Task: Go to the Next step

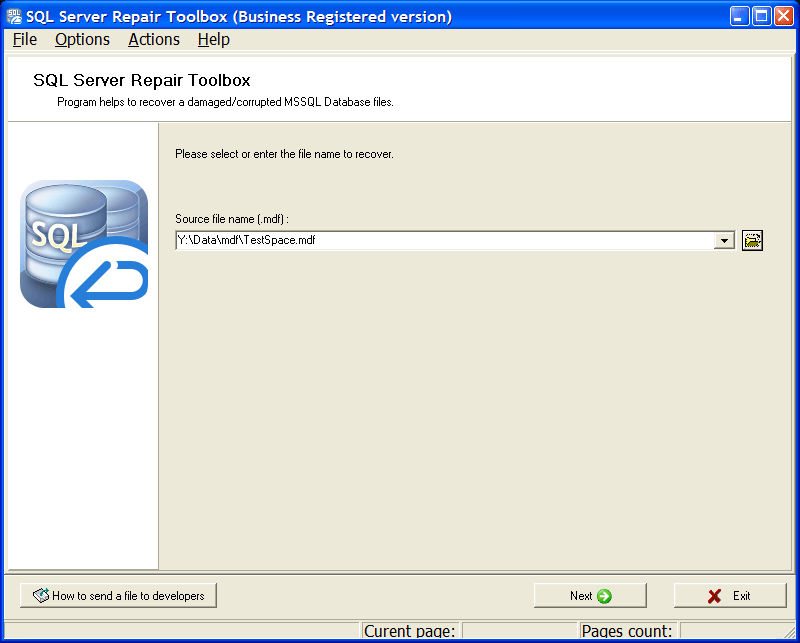Action: (x=590, y=596)
